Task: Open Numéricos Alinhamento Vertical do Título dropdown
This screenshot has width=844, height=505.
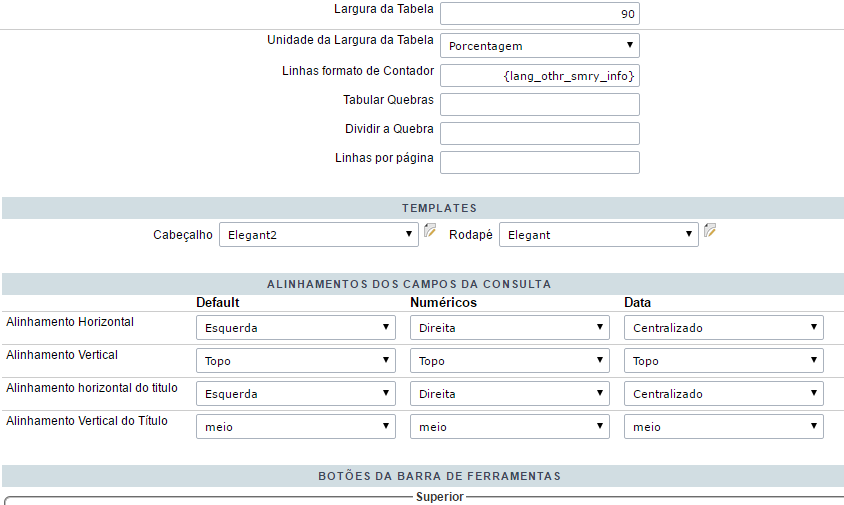Action: pos(510,427)
